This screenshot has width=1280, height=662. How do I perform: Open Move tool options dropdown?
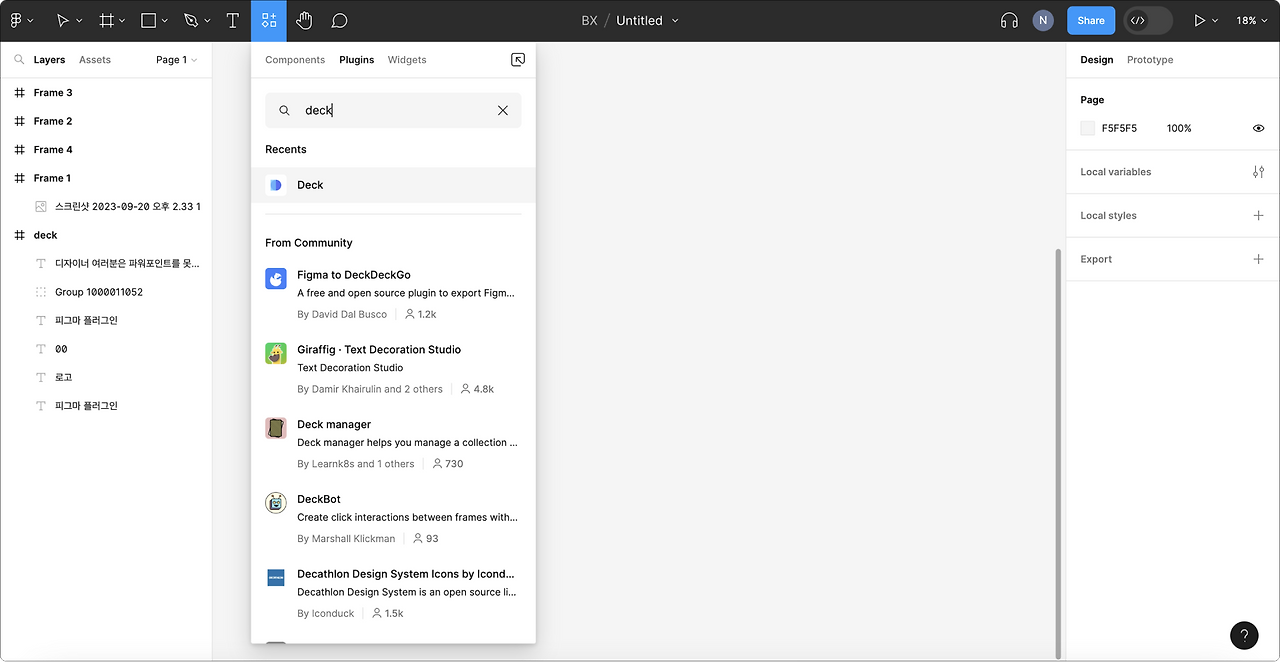tap(80, 21)
